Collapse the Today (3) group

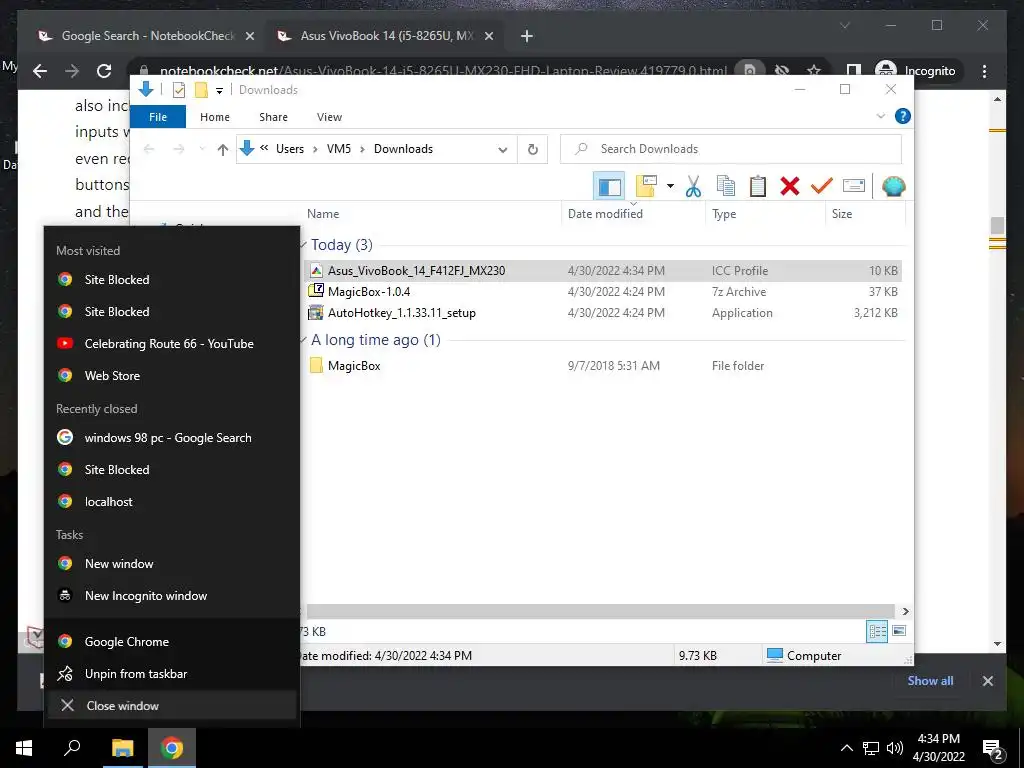pos(303,245)
